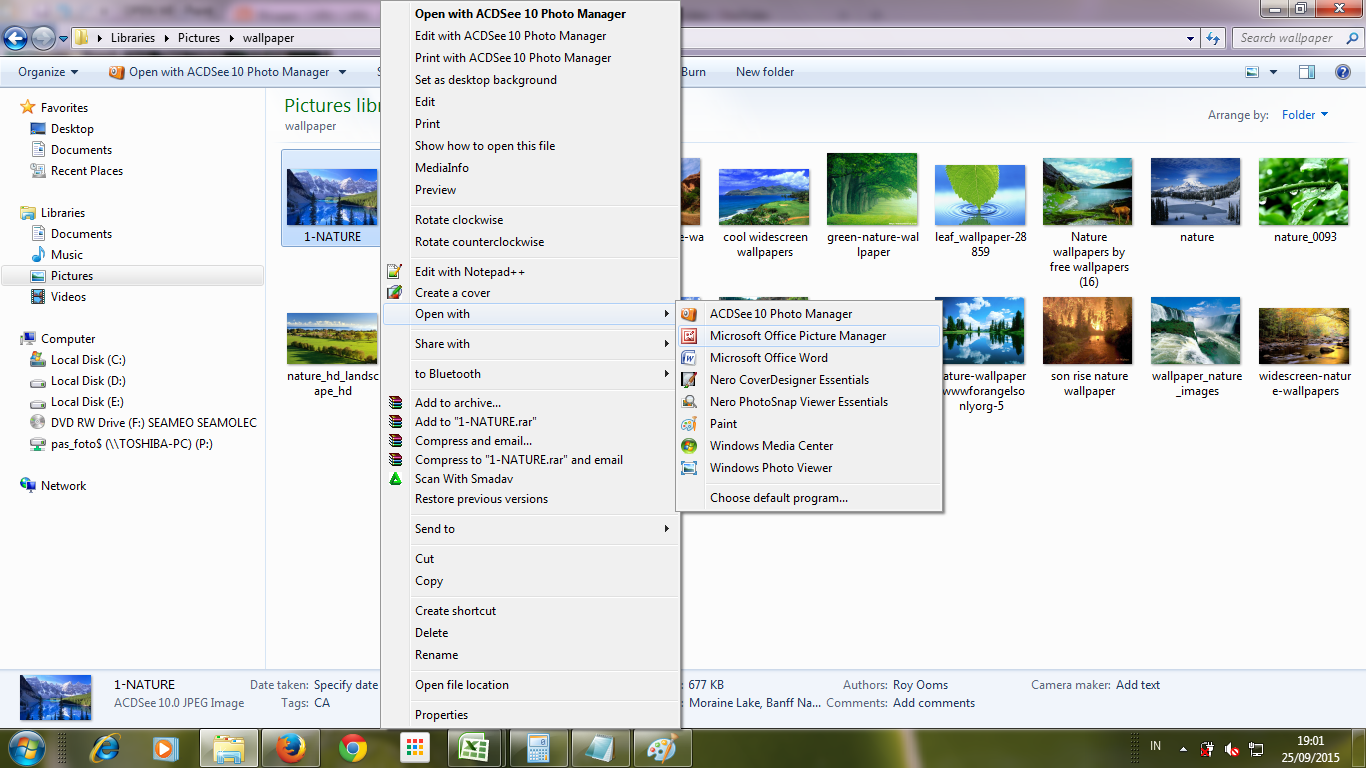This screenshot has width=1366, height=768.
Task: Select the 1-NATURE thumbnail
Action: pos(332,198)
